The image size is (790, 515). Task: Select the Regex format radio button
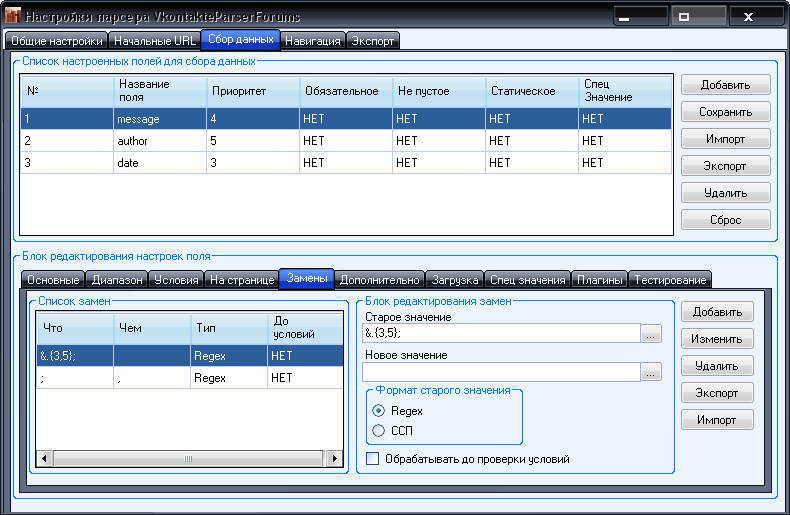378,411
